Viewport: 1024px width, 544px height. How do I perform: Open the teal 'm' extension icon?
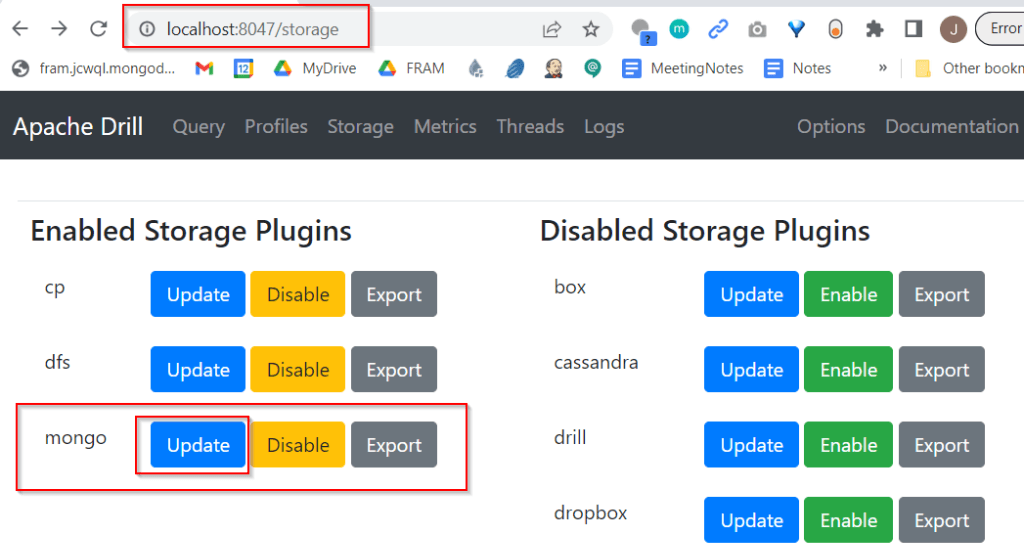pyautogui.click(x=679, y=29)
